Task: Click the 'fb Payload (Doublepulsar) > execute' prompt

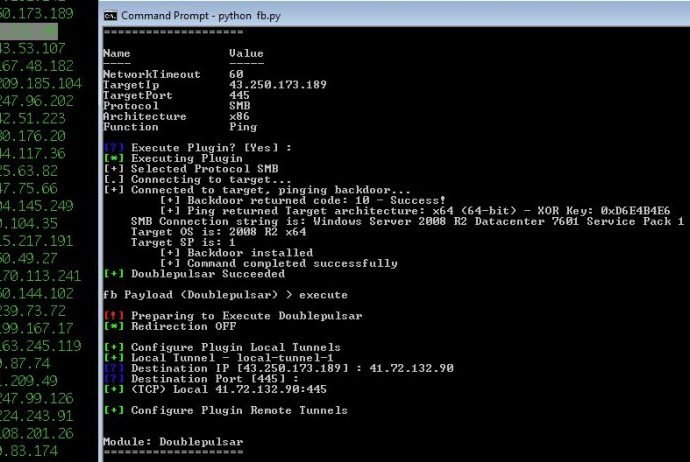Action: [225, 295]
